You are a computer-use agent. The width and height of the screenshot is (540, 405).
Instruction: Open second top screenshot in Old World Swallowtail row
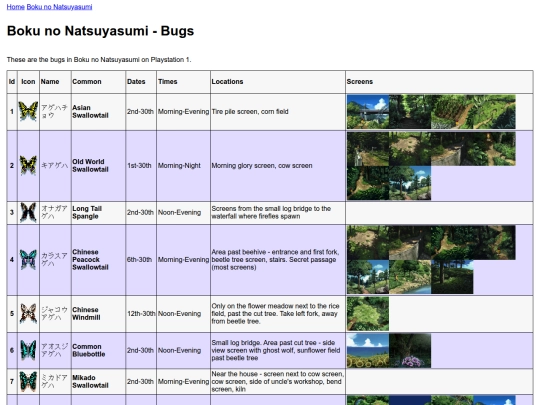click(x=410, y=149)
